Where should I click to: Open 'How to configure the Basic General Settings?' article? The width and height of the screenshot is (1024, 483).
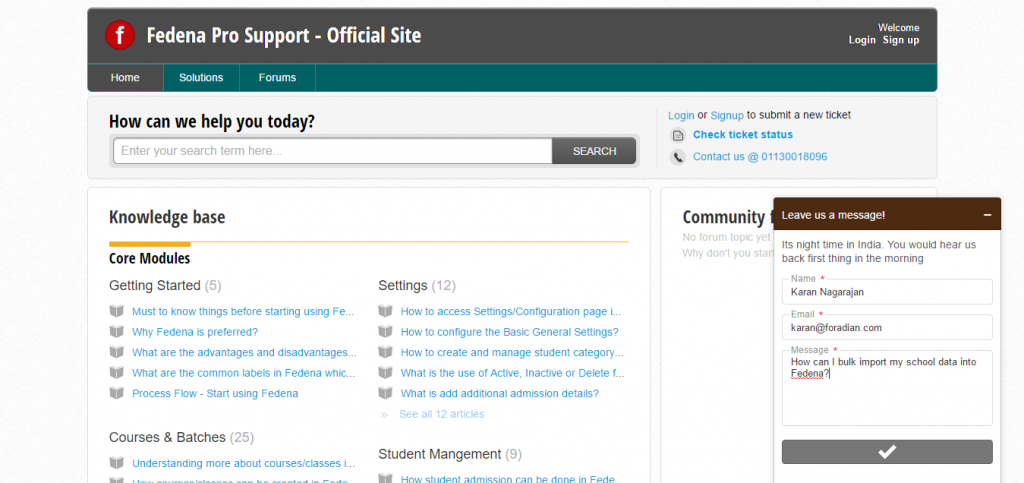tap(509, 332)
